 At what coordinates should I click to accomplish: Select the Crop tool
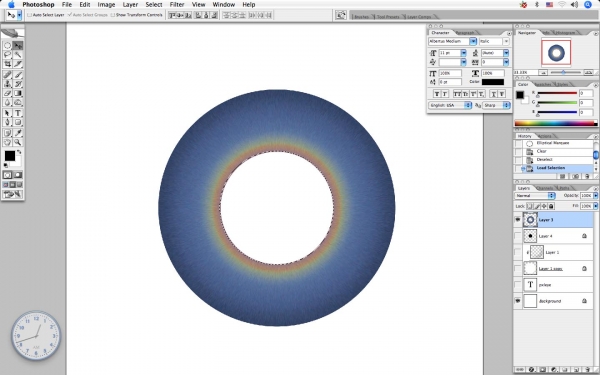pos(7,64)
